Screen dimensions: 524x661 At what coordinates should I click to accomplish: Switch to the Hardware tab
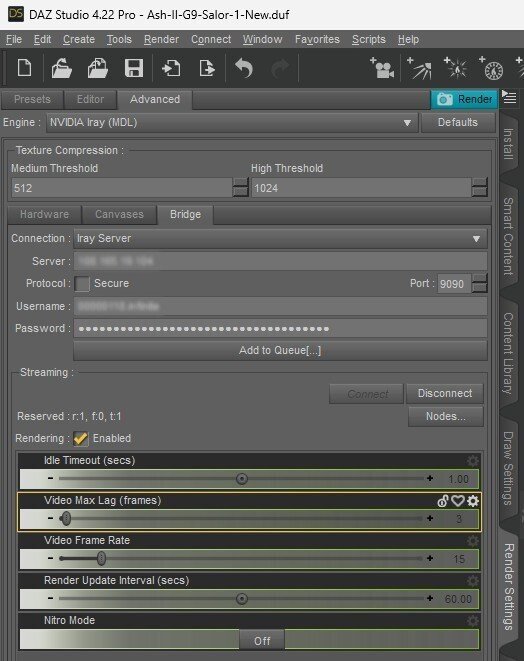tap(44, 215)
